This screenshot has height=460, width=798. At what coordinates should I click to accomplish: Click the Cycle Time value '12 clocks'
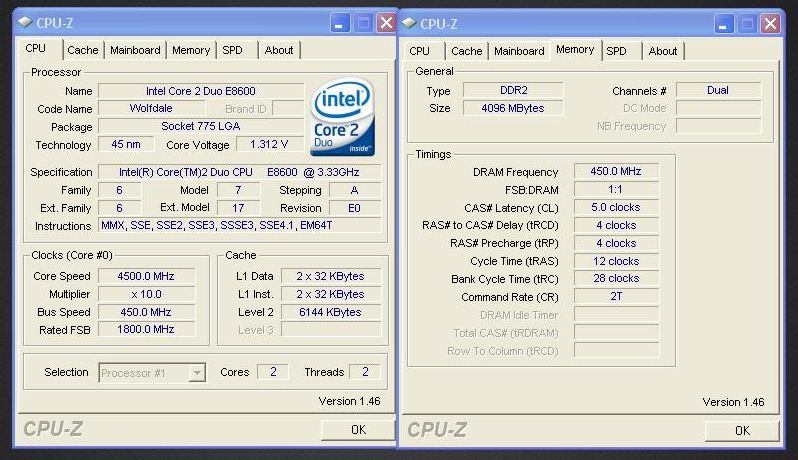(x=616, y=261)
